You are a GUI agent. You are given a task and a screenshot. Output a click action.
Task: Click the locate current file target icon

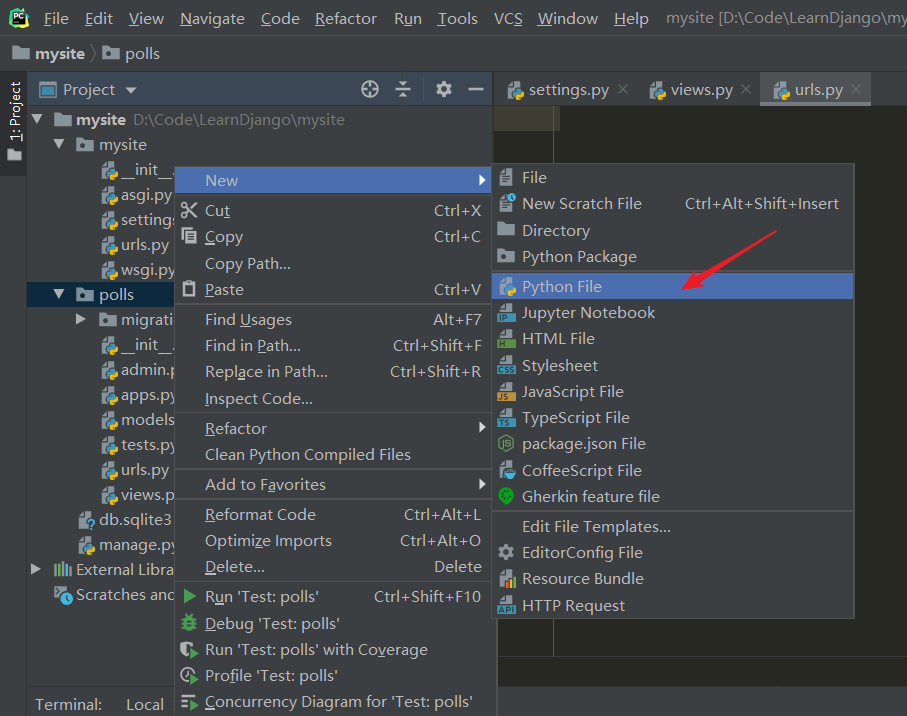pos(370,89)
